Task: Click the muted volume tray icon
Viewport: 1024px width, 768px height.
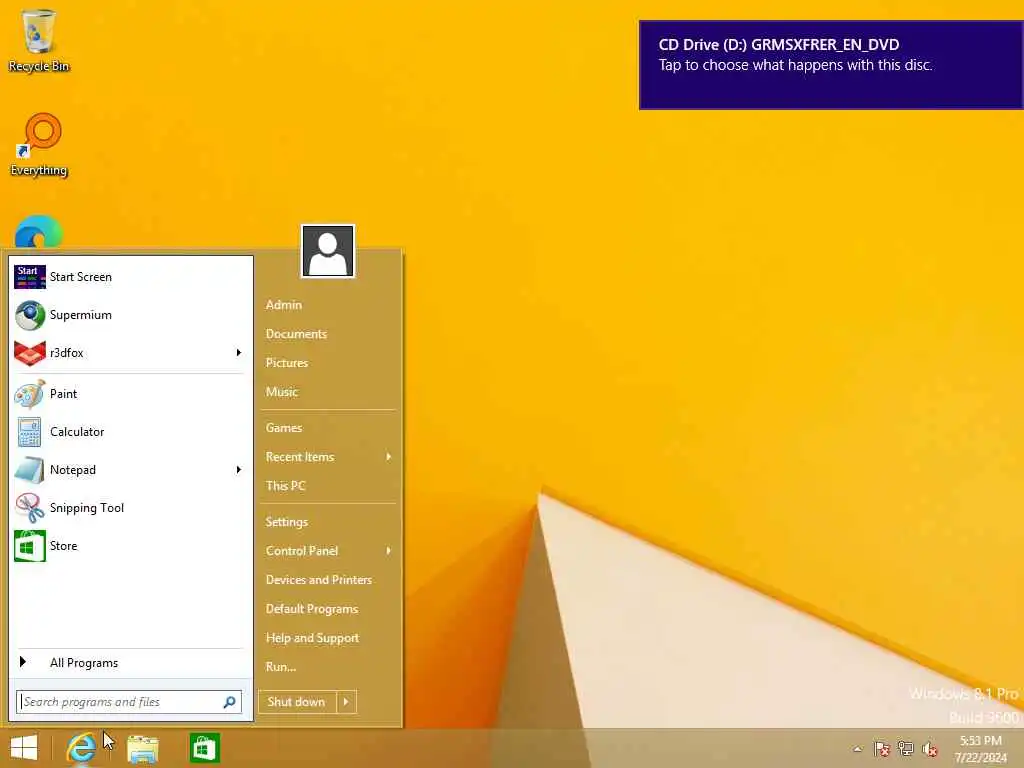Action: click(x=930, y=749)
